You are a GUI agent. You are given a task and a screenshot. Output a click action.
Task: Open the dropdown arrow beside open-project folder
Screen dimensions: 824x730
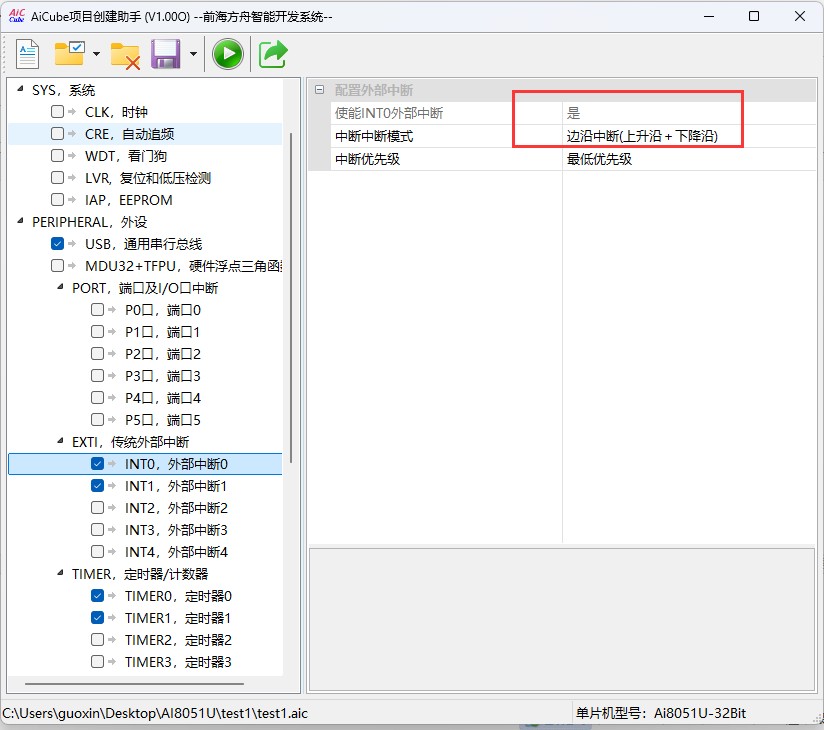(96, 54)
